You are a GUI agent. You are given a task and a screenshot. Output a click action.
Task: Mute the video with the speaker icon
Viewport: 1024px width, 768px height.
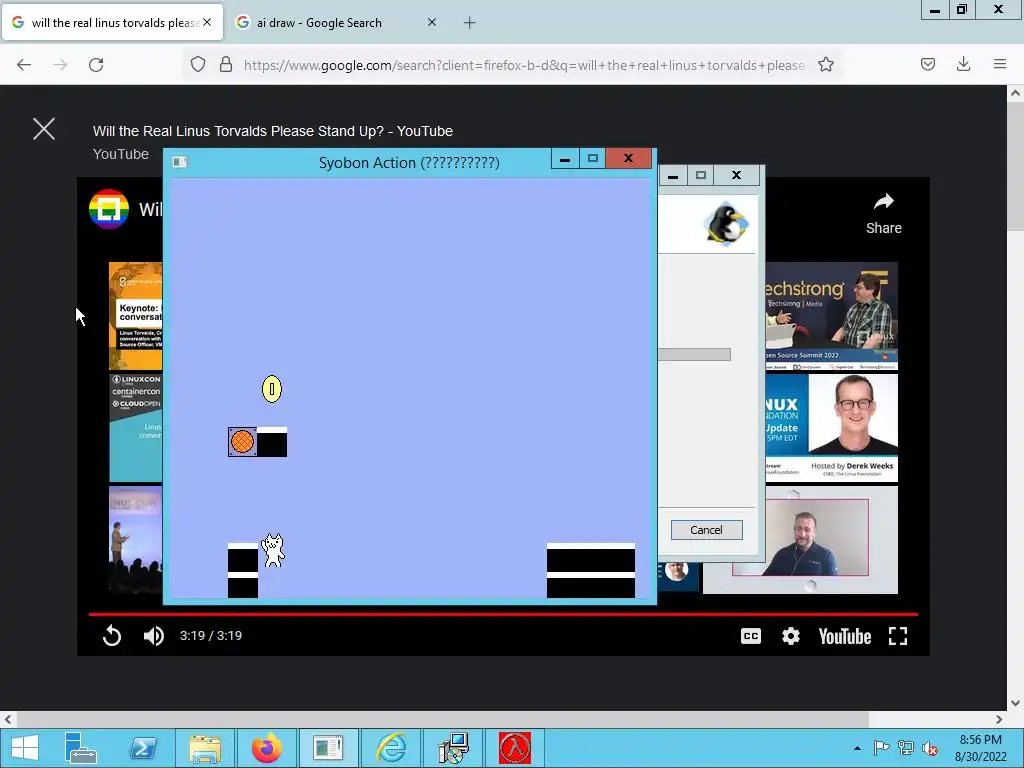point(153,635)
